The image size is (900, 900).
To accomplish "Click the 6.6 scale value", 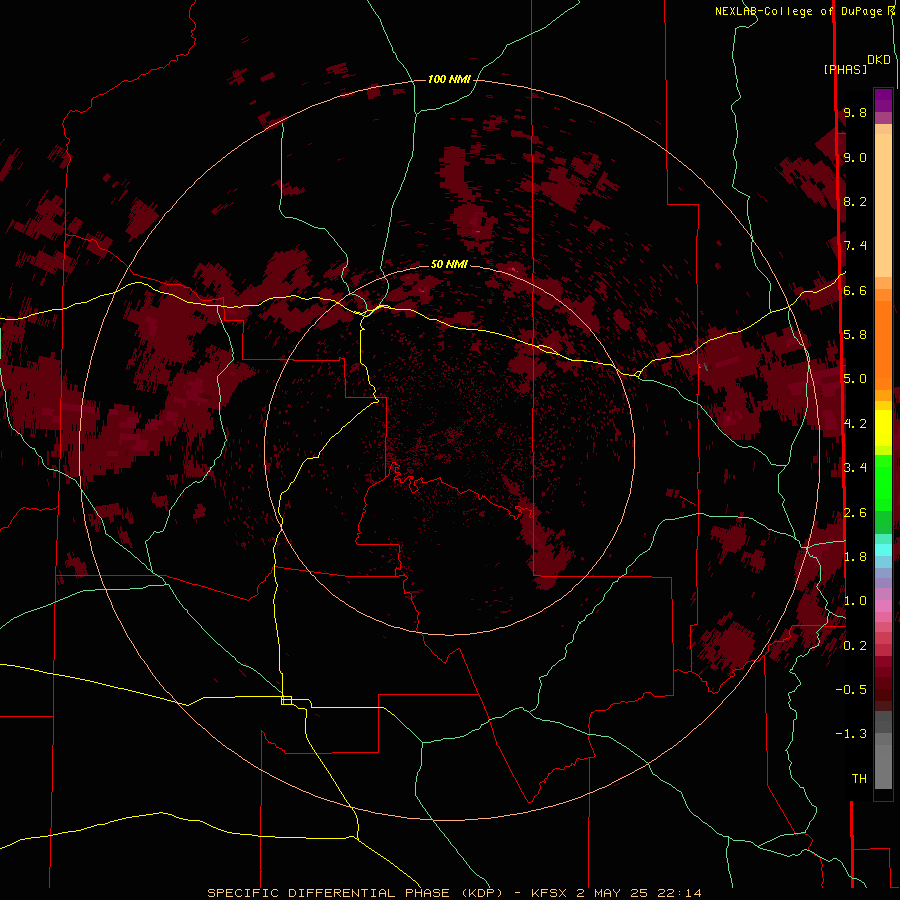I will click(855, 290).
